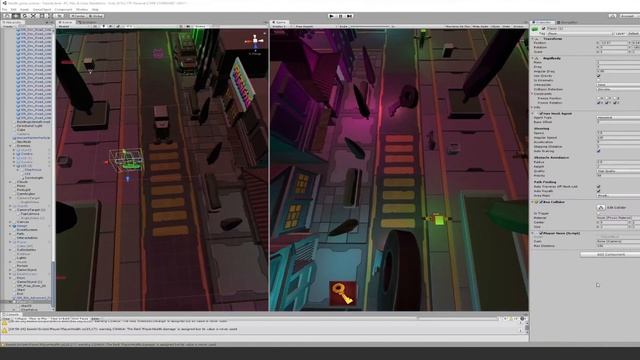Screen dimensions: 640x360
Task: Expand the Info foldout
Action: click(533, 107)
